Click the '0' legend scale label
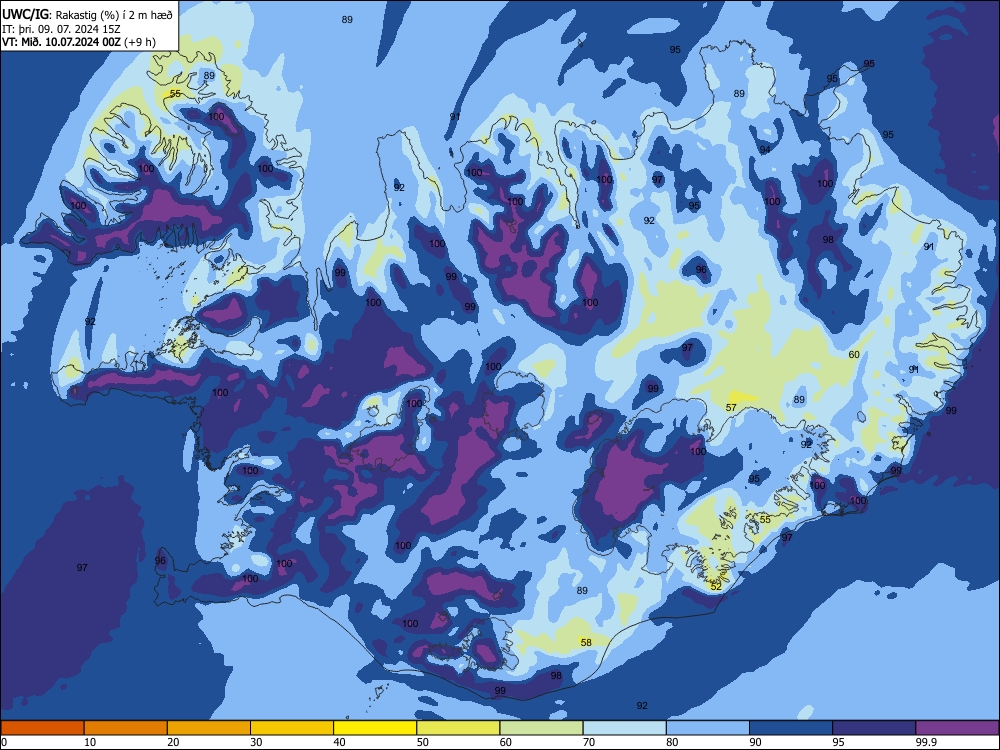1000x750 pixels. click(x=4, y=742)
